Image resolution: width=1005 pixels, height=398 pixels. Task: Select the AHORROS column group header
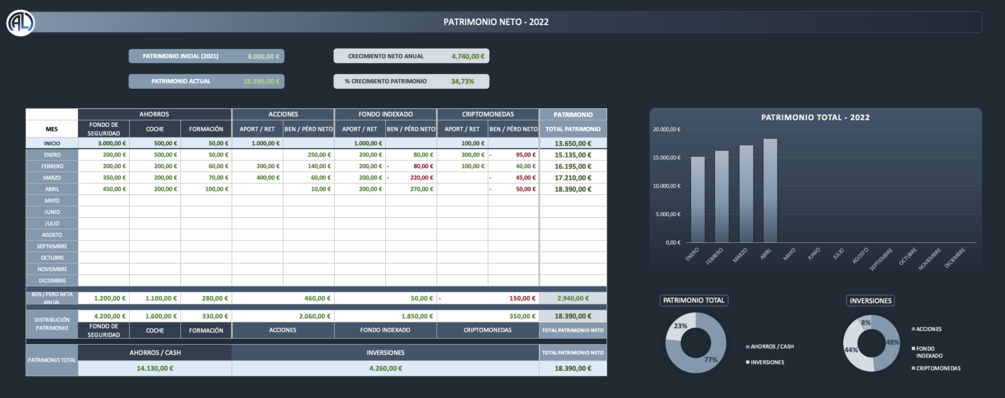(x=154, y=114)
